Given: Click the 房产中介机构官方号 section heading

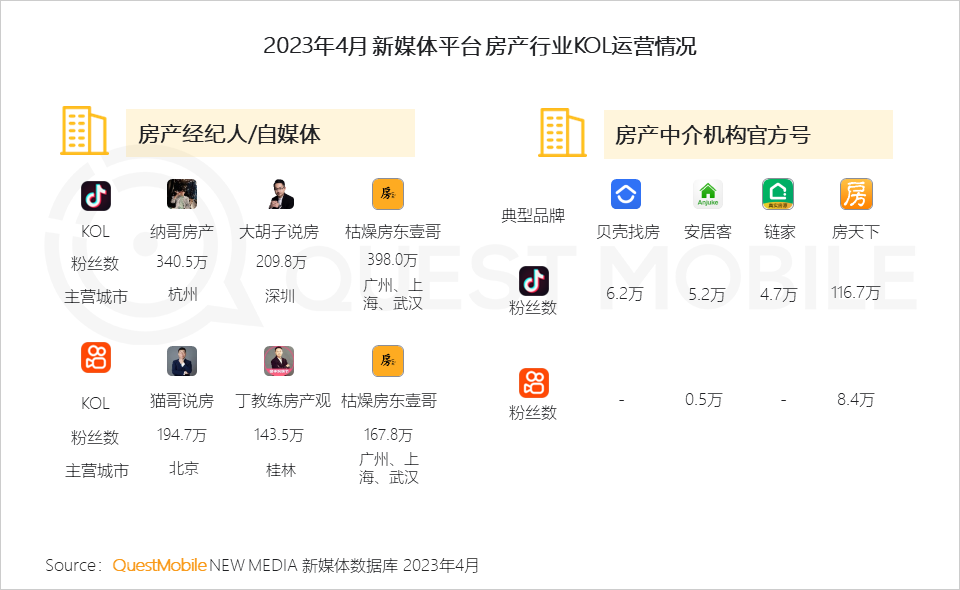Looking at the screenshot, I should [x=711, y=135].
